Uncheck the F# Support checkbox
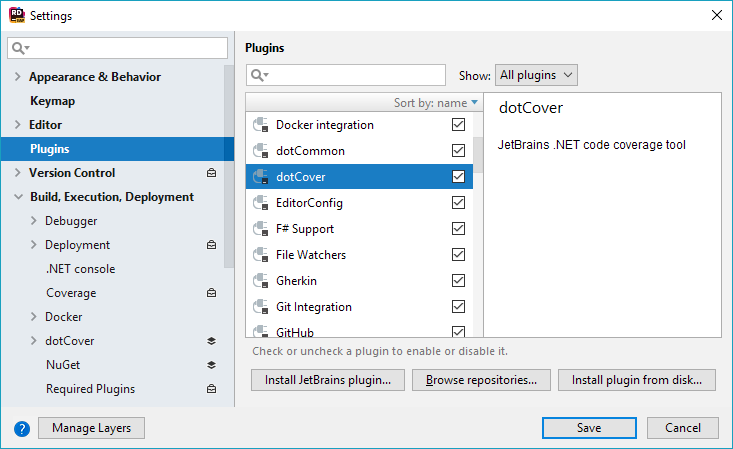Image resolution: width=733 pixels, height=449 pixels. (458, 228)
